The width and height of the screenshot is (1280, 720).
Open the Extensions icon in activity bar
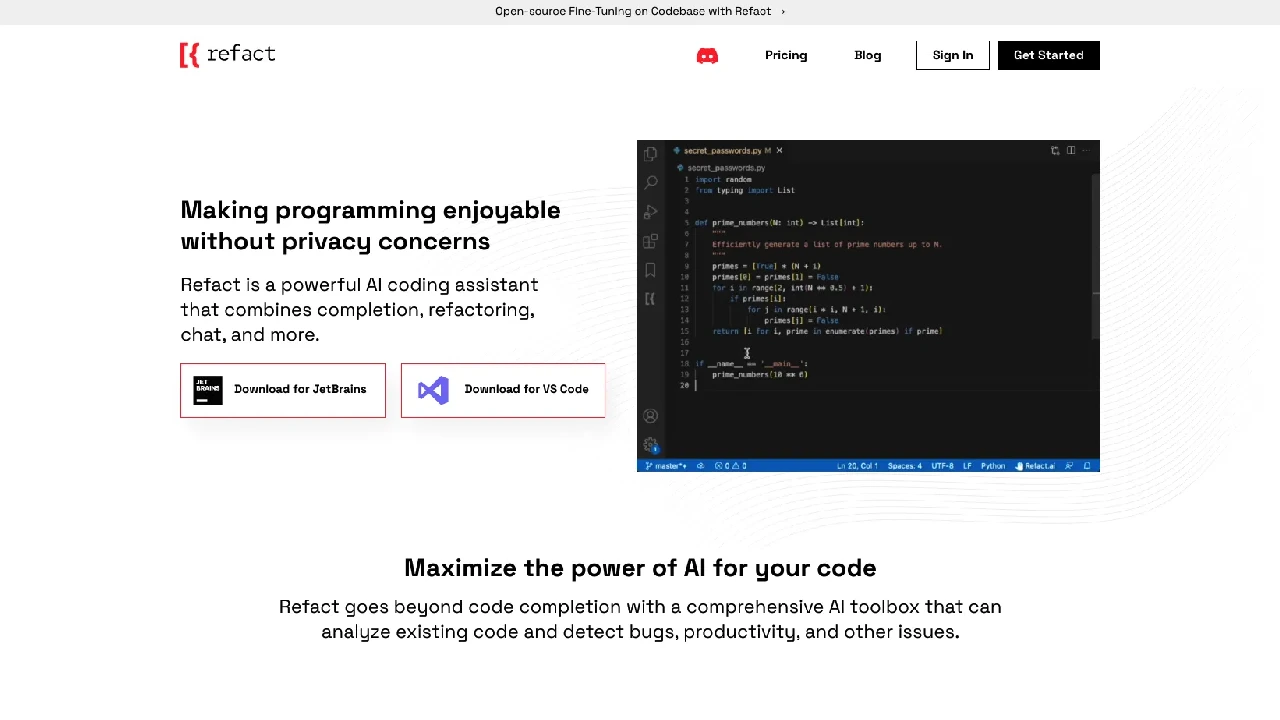click(x=651, y=241)
